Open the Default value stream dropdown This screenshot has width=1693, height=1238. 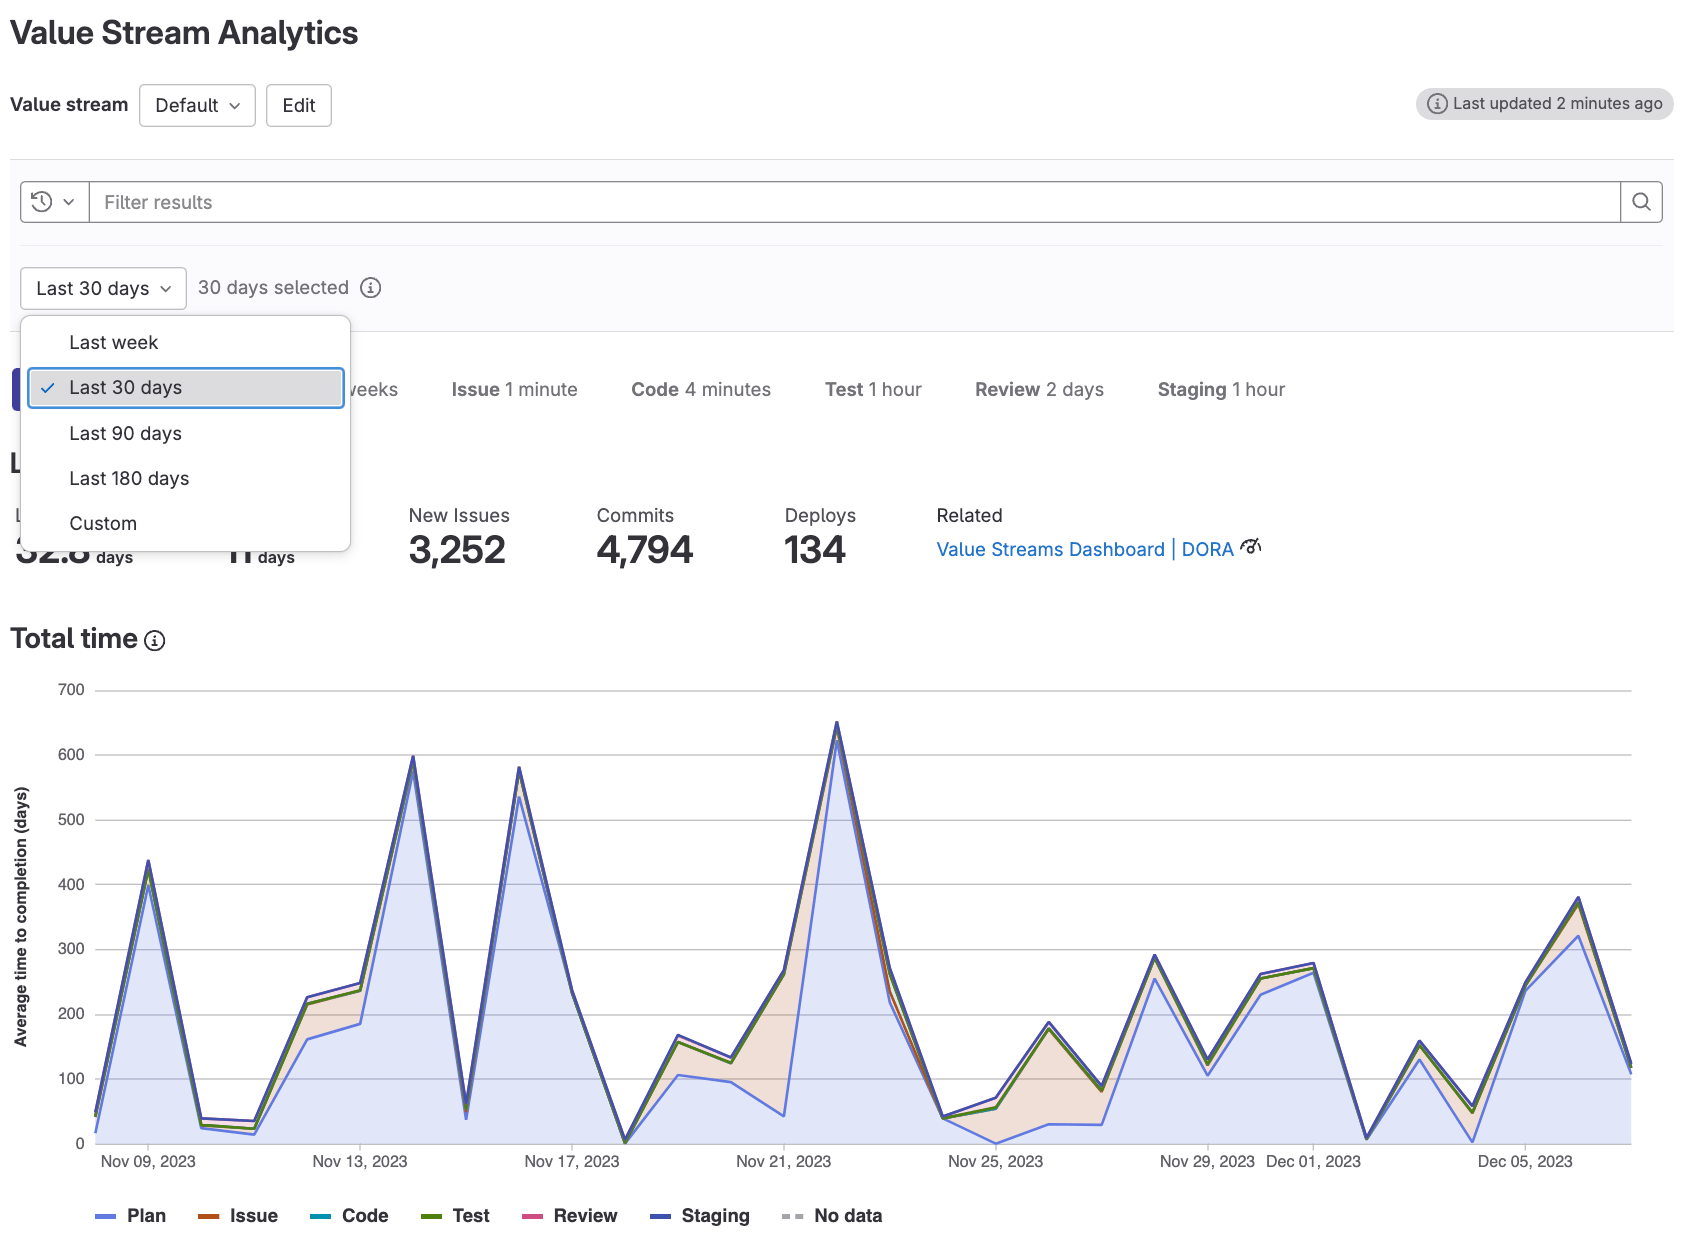[x=197, y=105]
